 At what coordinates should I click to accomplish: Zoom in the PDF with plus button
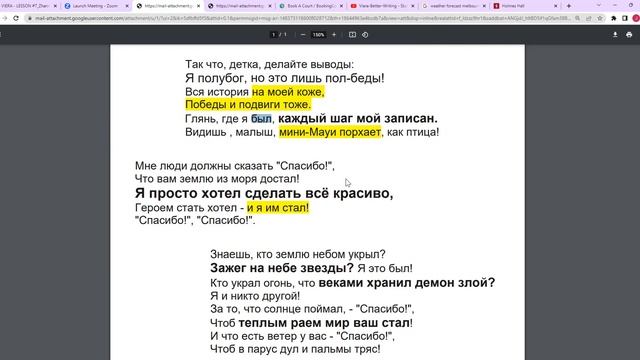click(x=334, y=35)
